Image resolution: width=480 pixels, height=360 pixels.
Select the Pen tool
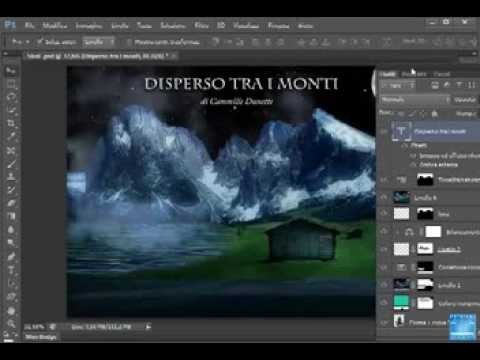point(11,256)
